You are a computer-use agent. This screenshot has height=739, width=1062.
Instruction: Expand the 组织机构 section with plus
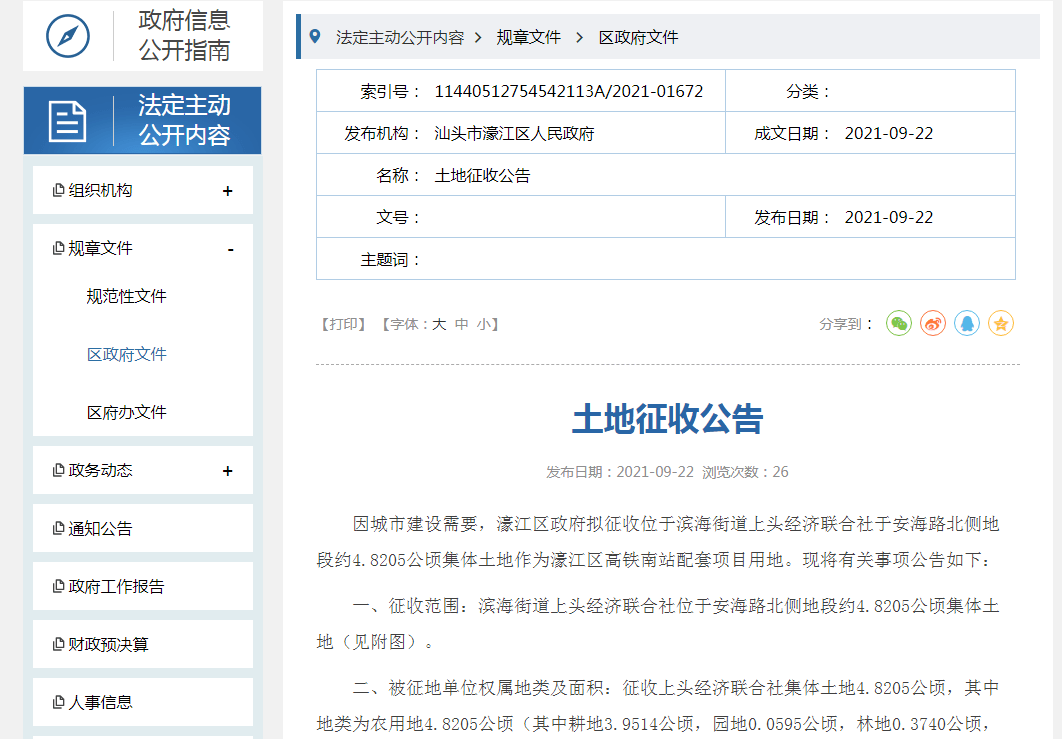click(x=228, y=191)
